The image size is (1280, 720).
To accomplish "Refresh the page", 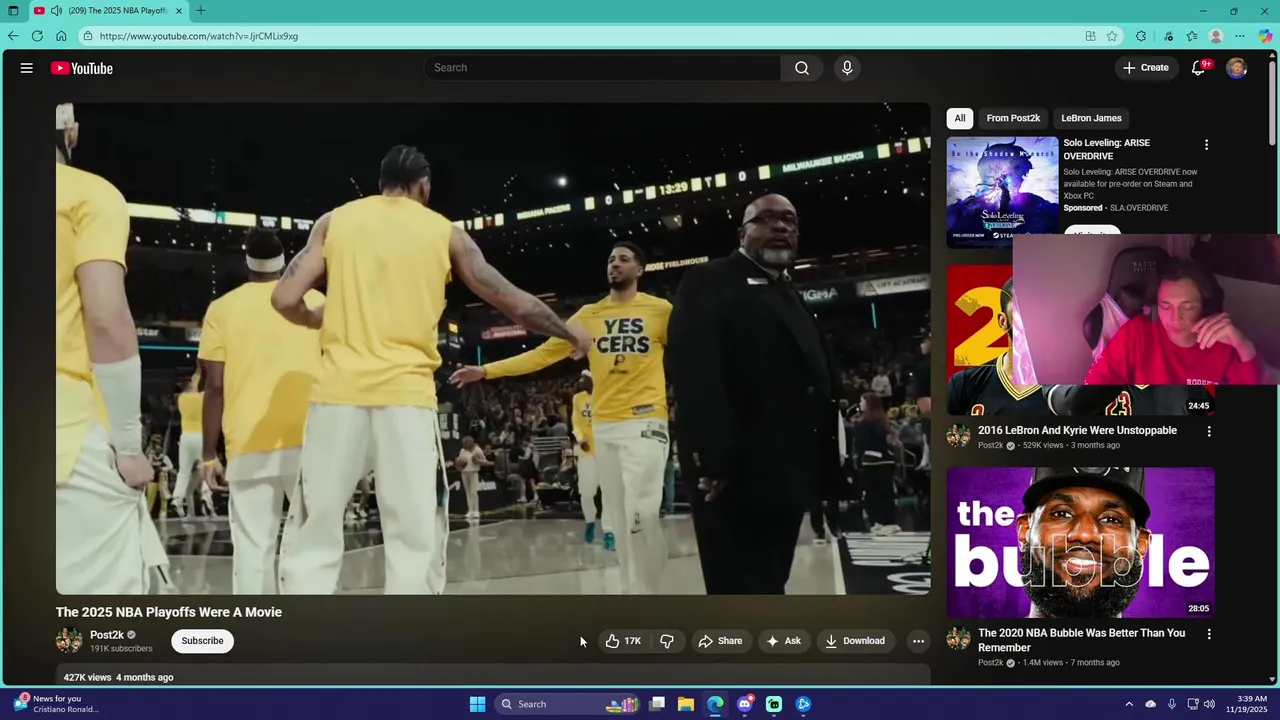I will pyautogui.click(x=37, y=36).
